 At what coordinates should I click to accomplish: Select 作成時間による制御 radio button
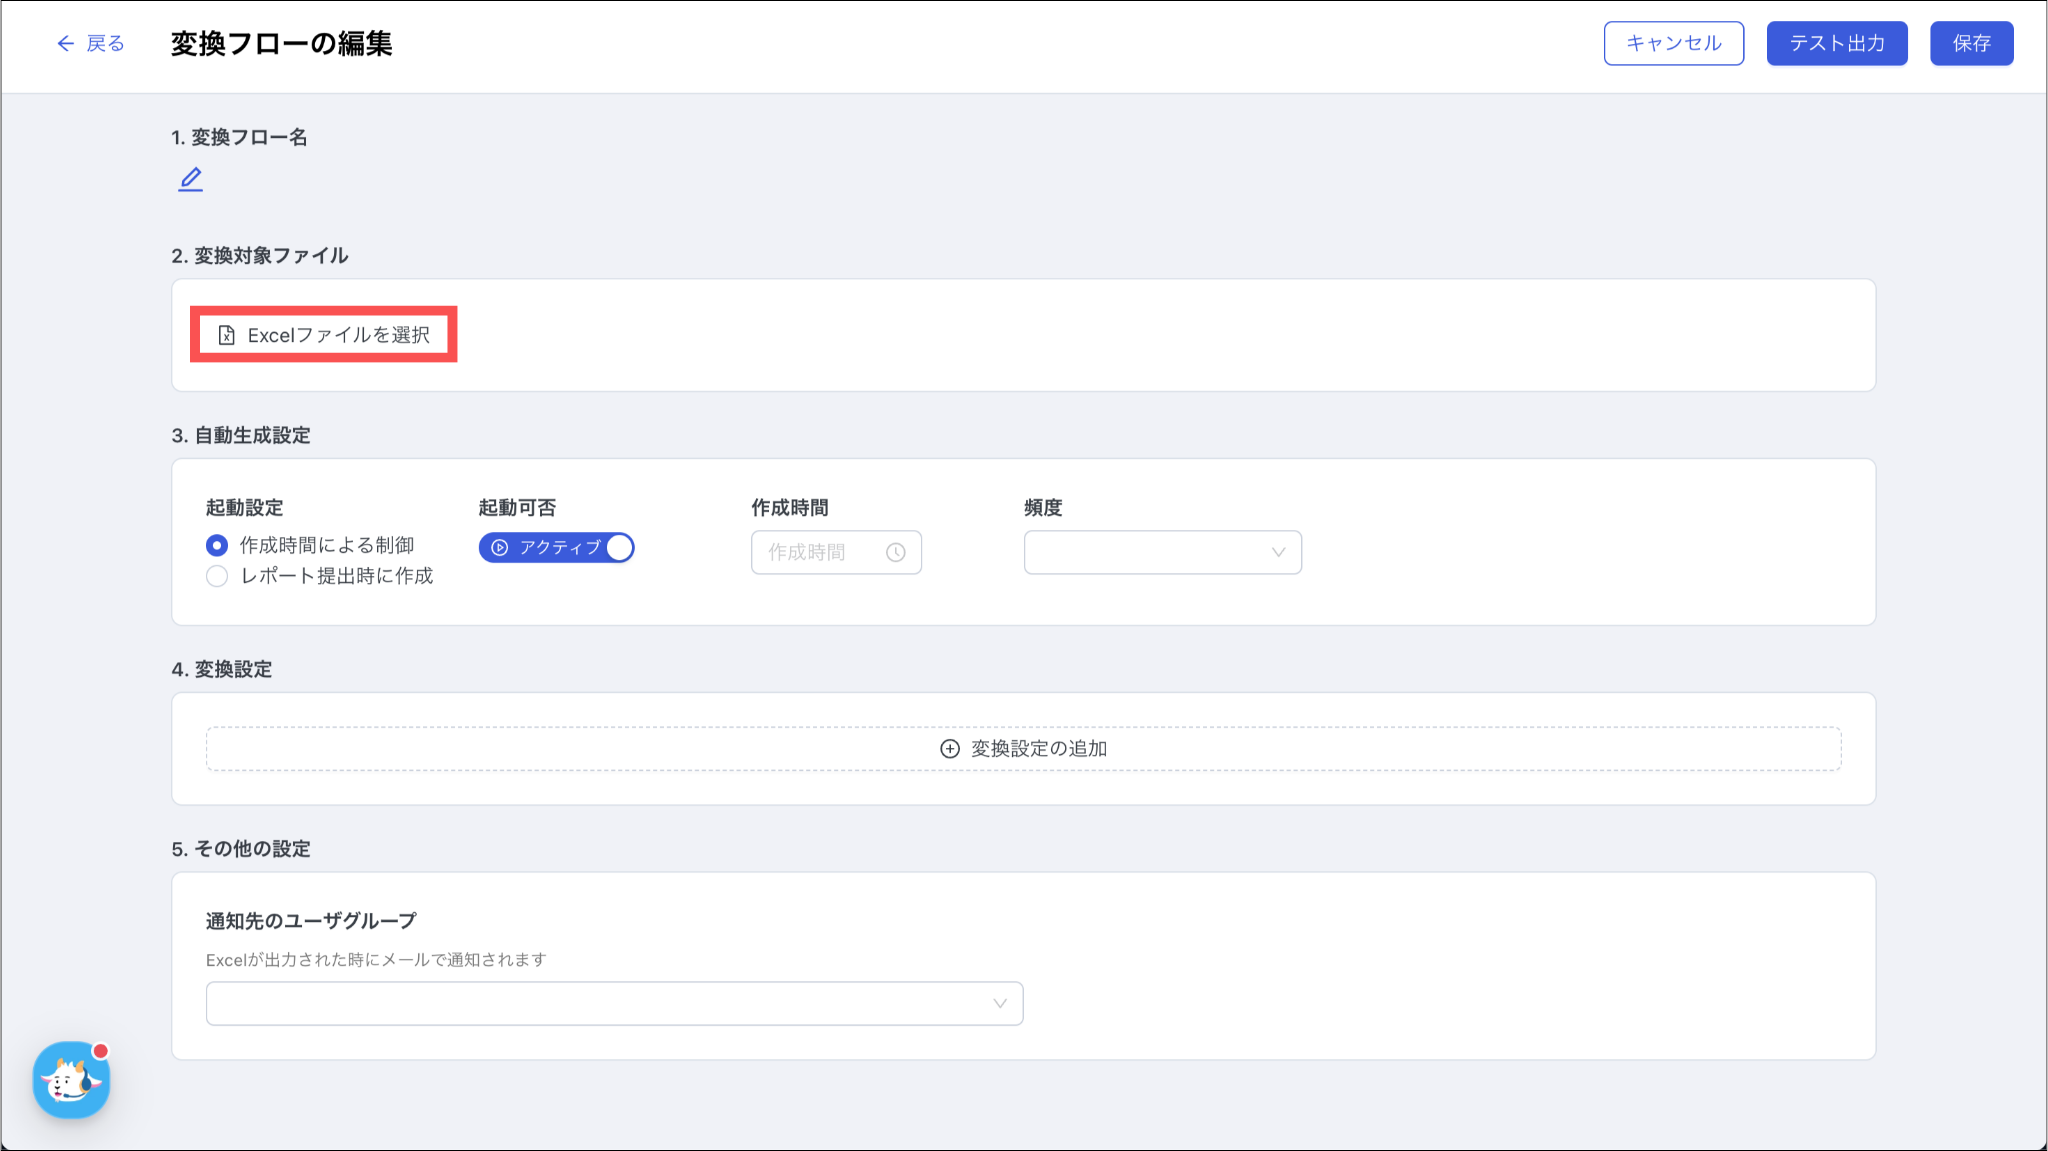(217, 545)
